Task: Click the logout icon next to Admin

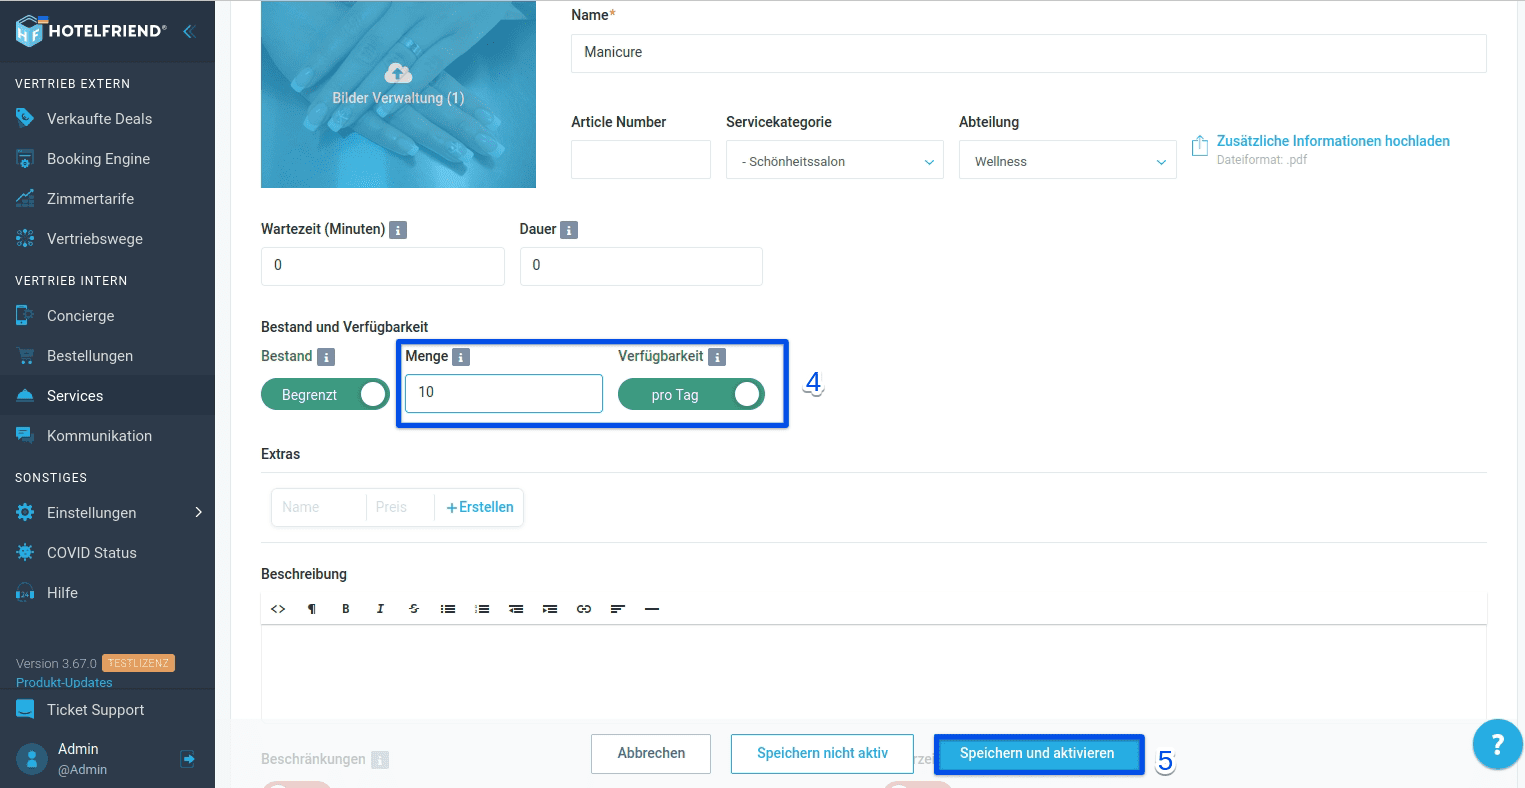Action: click(x=187, y=759)
